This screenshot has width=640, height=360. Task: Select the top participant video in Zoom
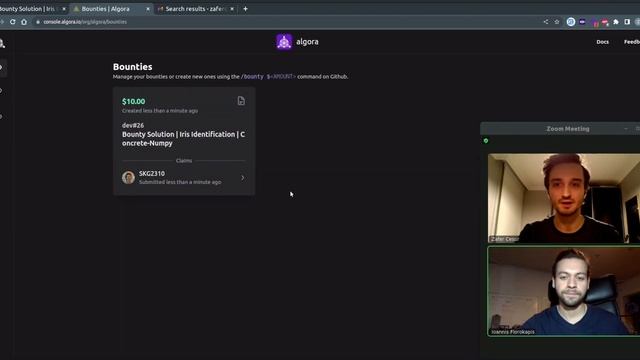[x=564, y=198]
